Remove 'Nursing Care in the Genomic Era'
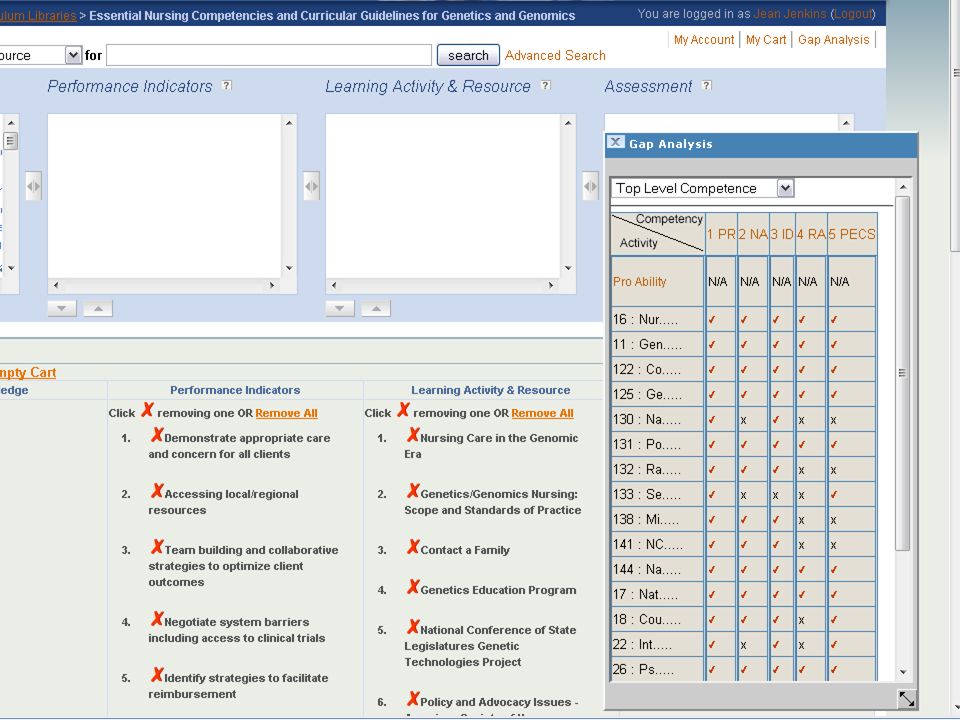This screenshot has width=960, height=720. (413, 435)
